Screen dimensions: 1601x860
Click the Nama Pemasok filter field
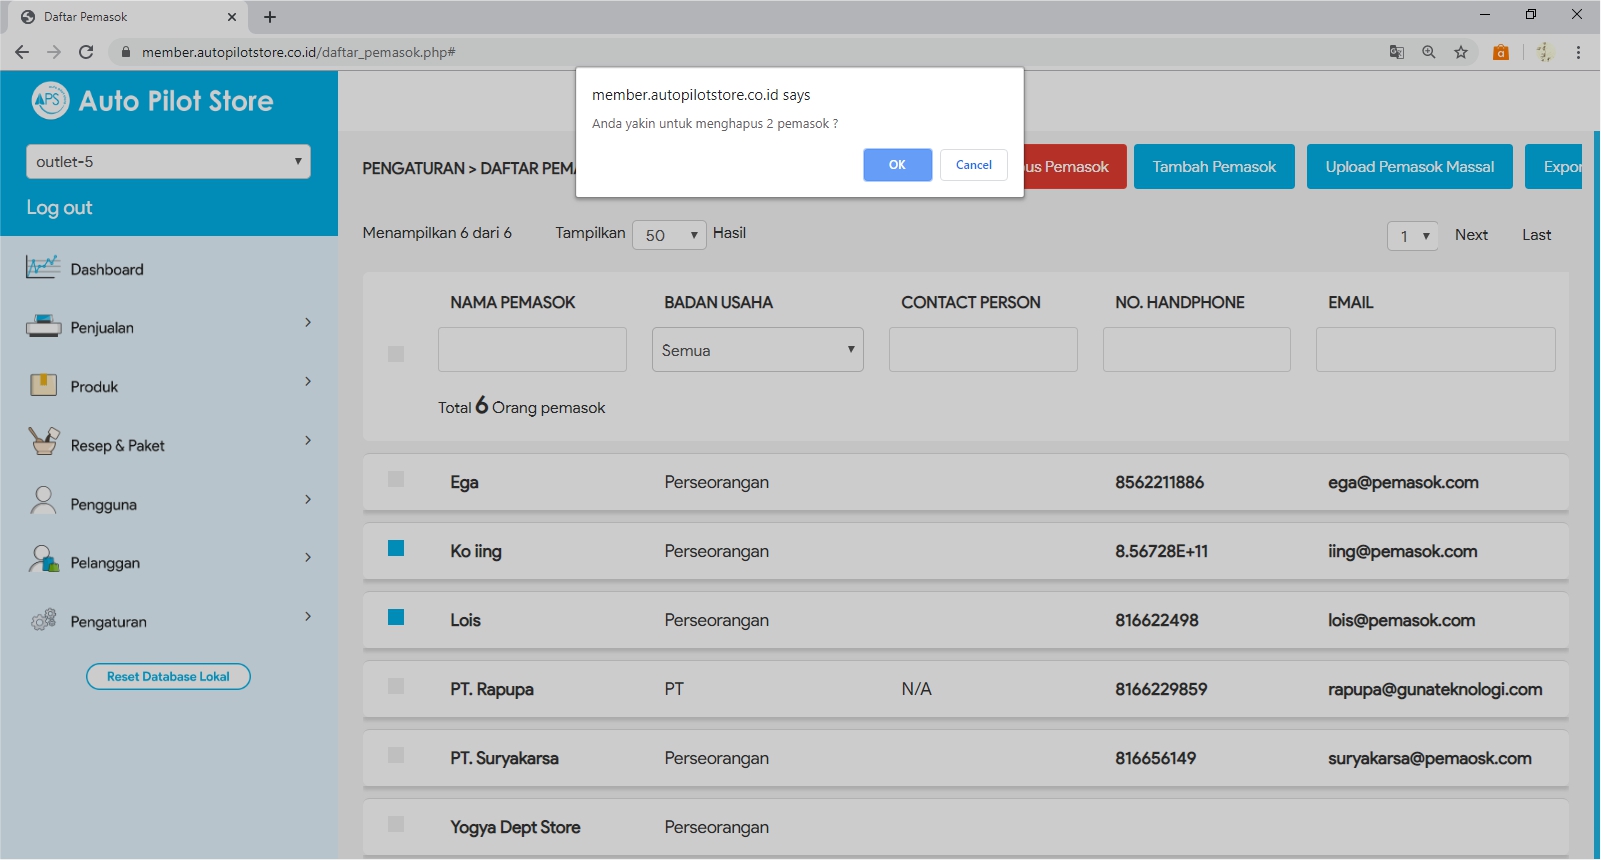[x=532, y=350]
